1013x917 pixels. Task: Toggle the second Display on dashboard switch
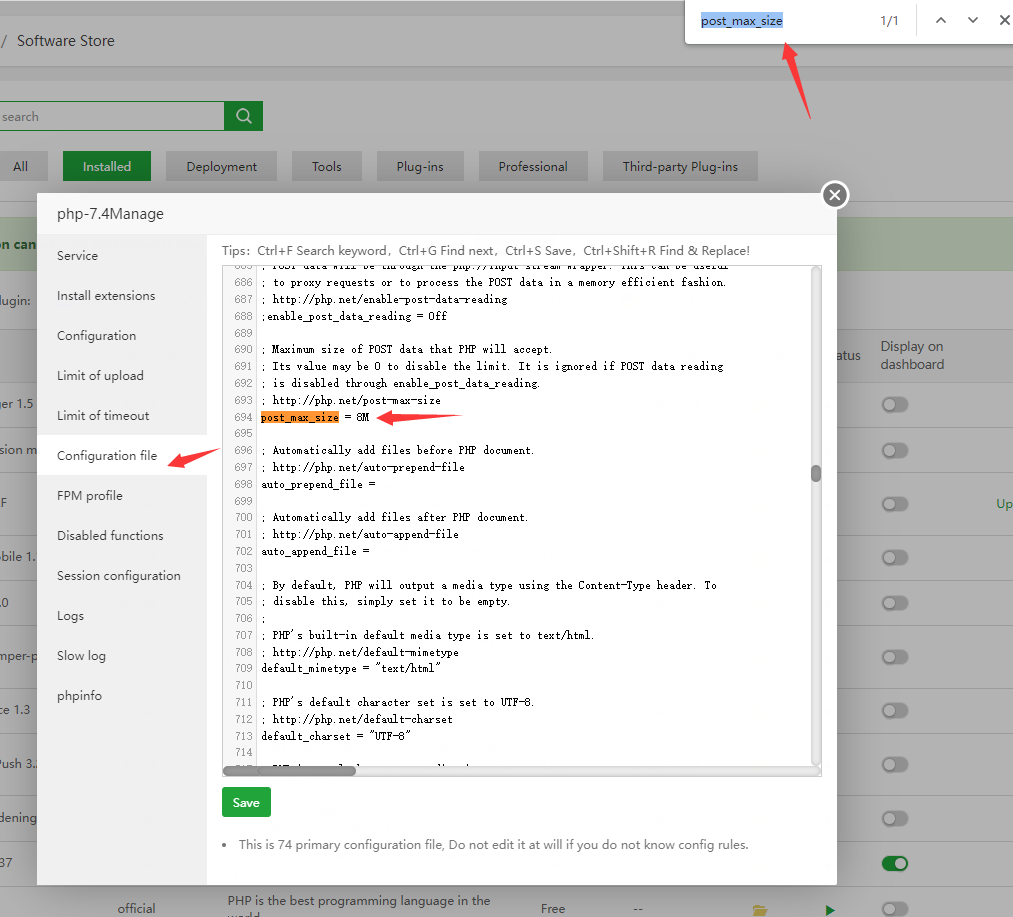(895, 450)
